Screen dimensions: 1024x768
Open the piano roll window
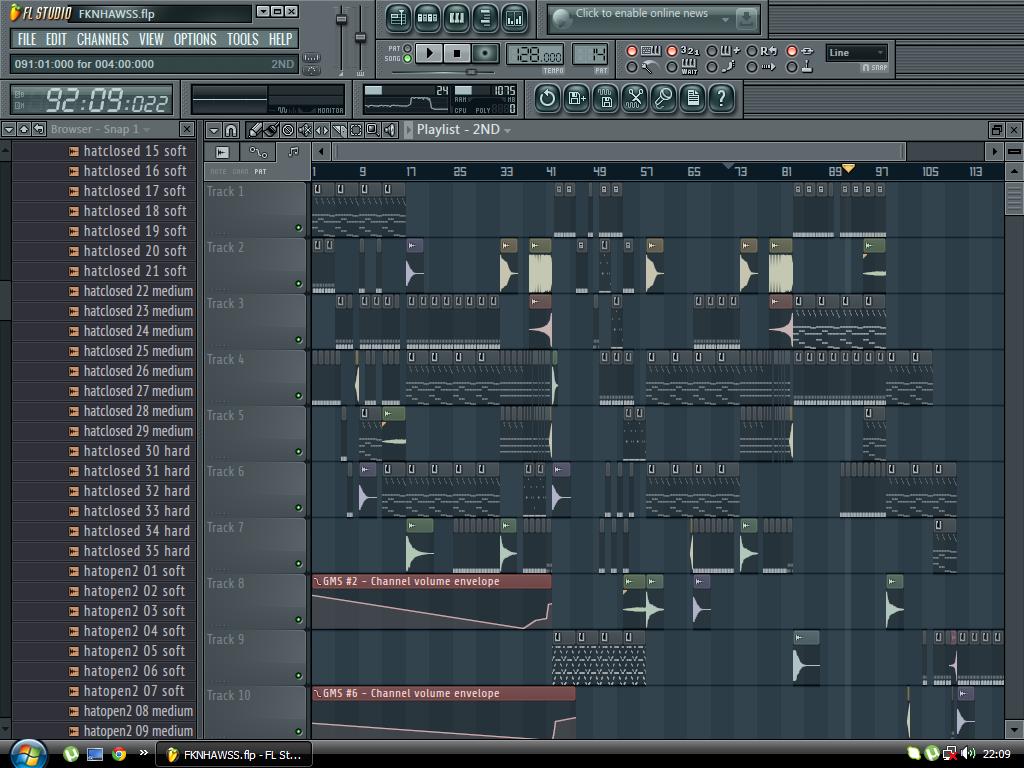456,18
